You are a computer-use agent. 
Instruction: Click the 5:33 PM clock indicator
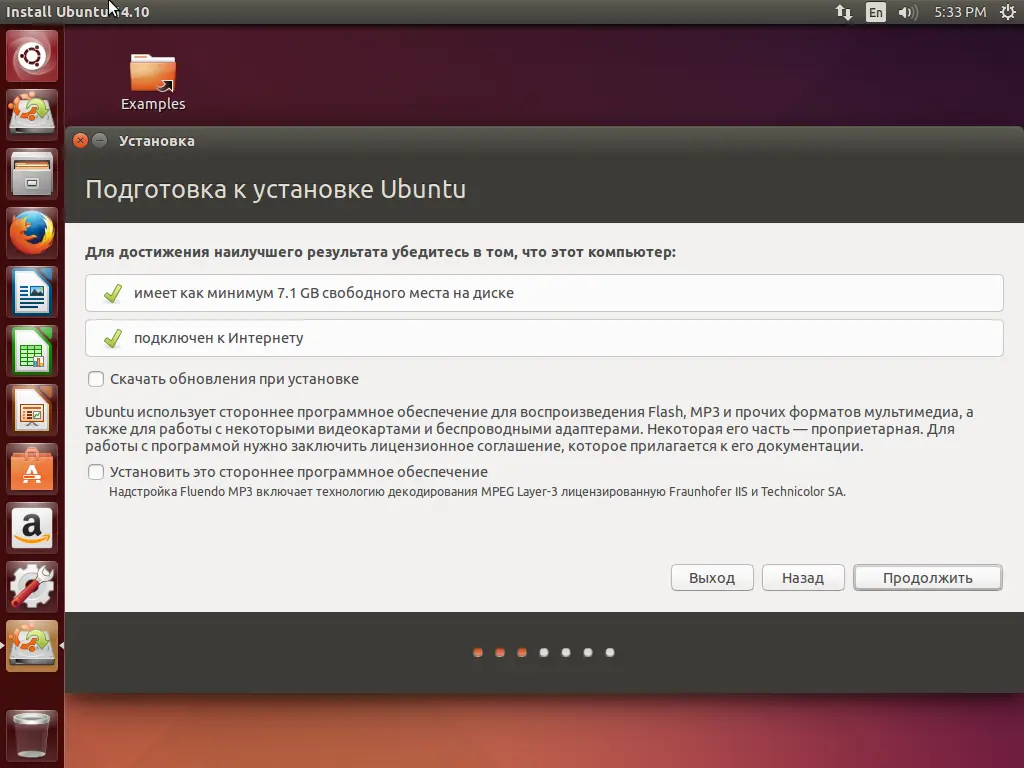point(960,12)
